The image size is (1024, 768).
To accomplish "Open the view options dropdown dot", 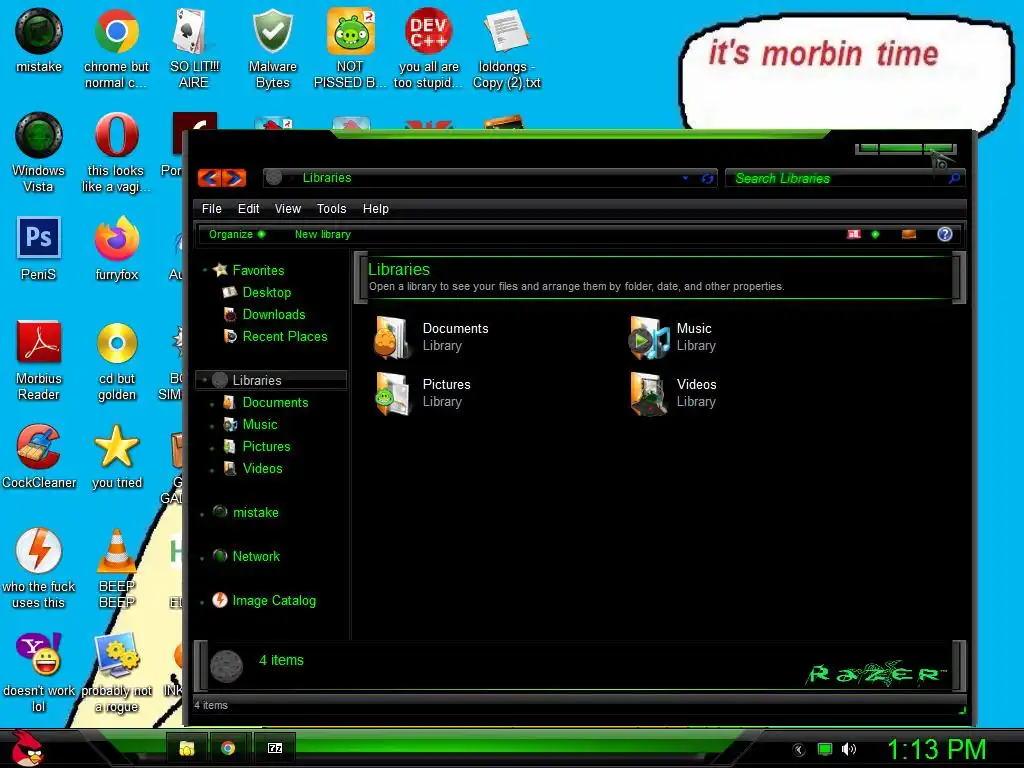I will [x=875, y=234].
